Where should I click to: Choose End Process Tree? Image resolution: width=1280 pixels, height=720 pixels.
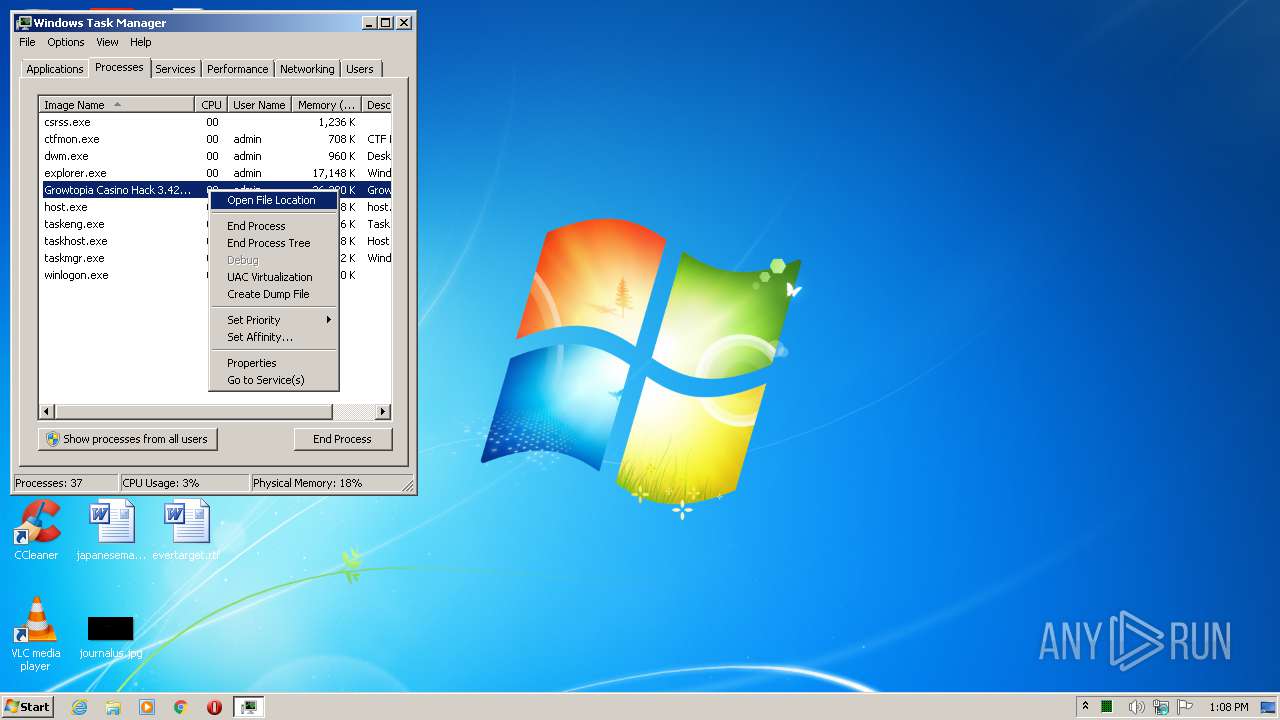coord(273,243)
